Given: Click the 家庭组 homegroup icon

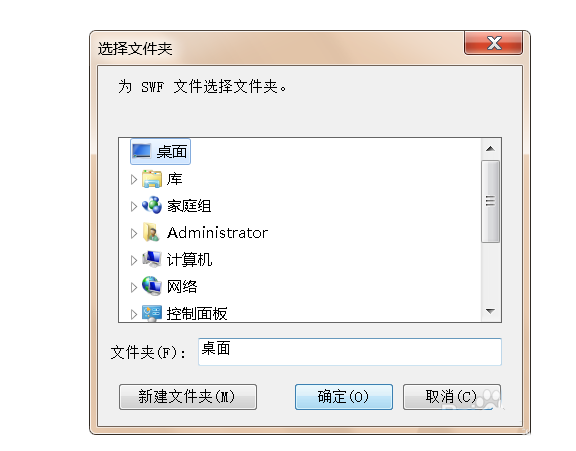Looking at the screenshot, I should 152,205.
